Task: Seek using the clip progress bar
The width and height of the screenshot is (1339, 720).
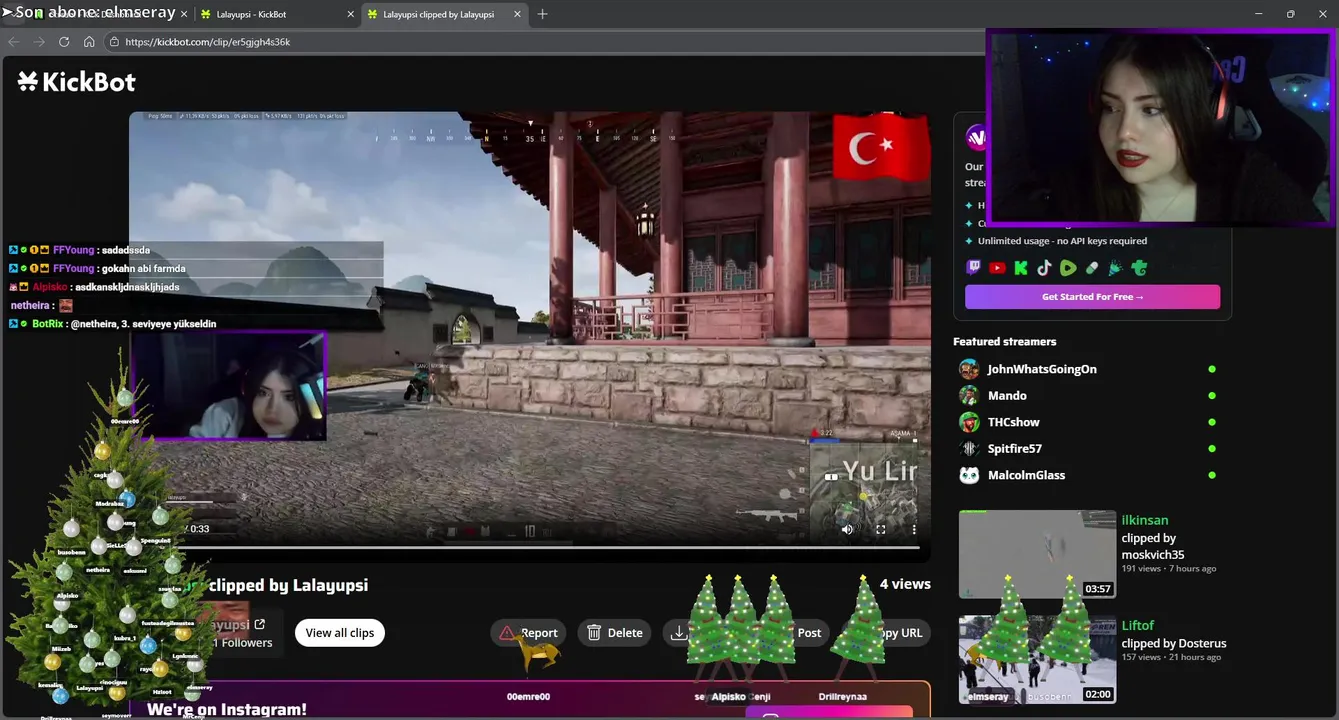Action: pos(530,548)
